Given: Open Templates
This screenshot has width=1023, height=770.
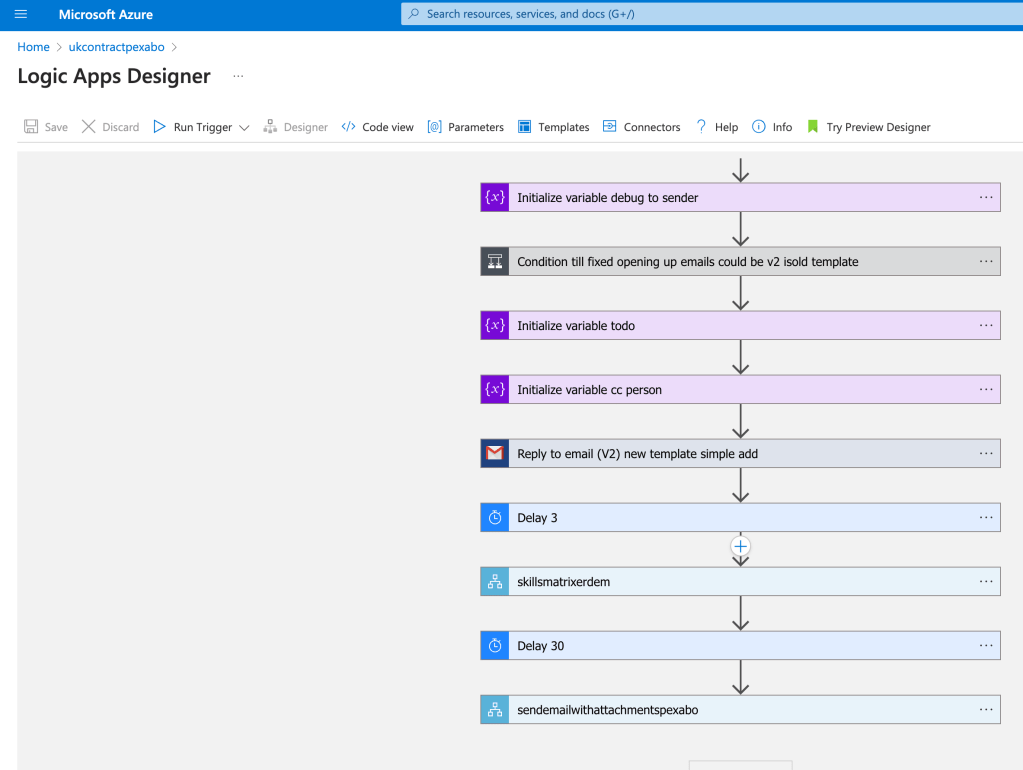Looking at the screenshot, I should (x=564, y=127).
